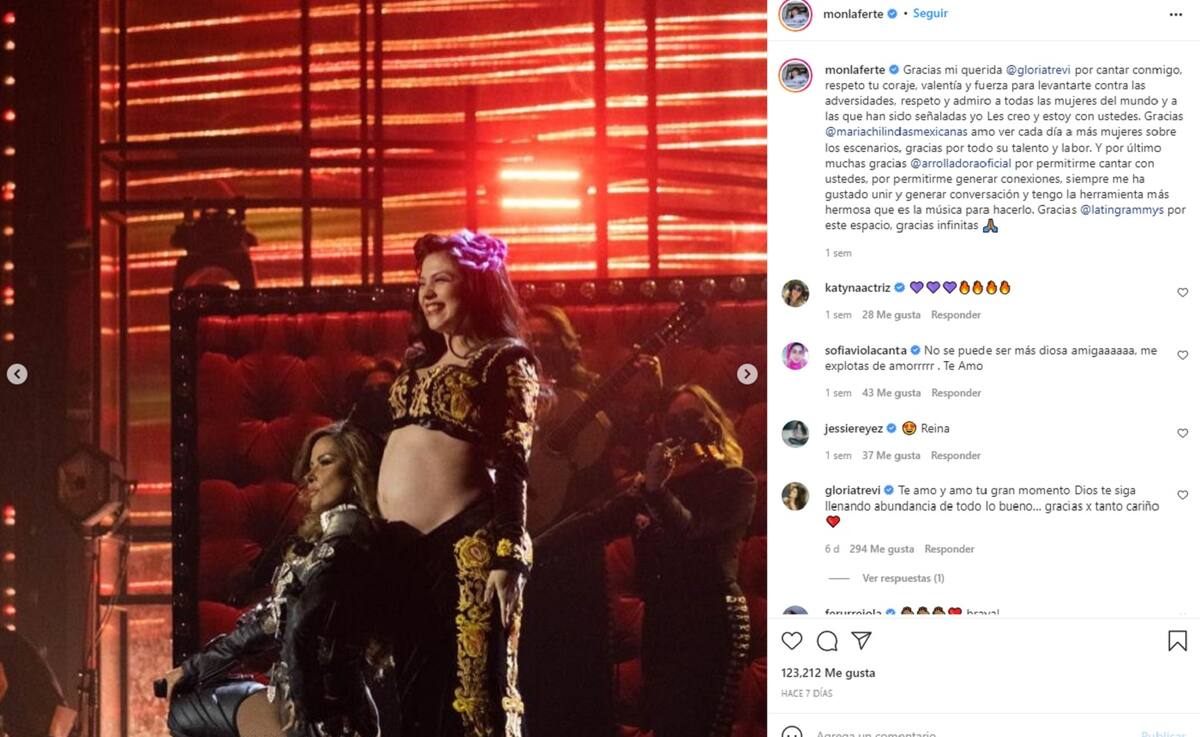Open the comment bubble icon
The image size is (1200, 737).
827,641
